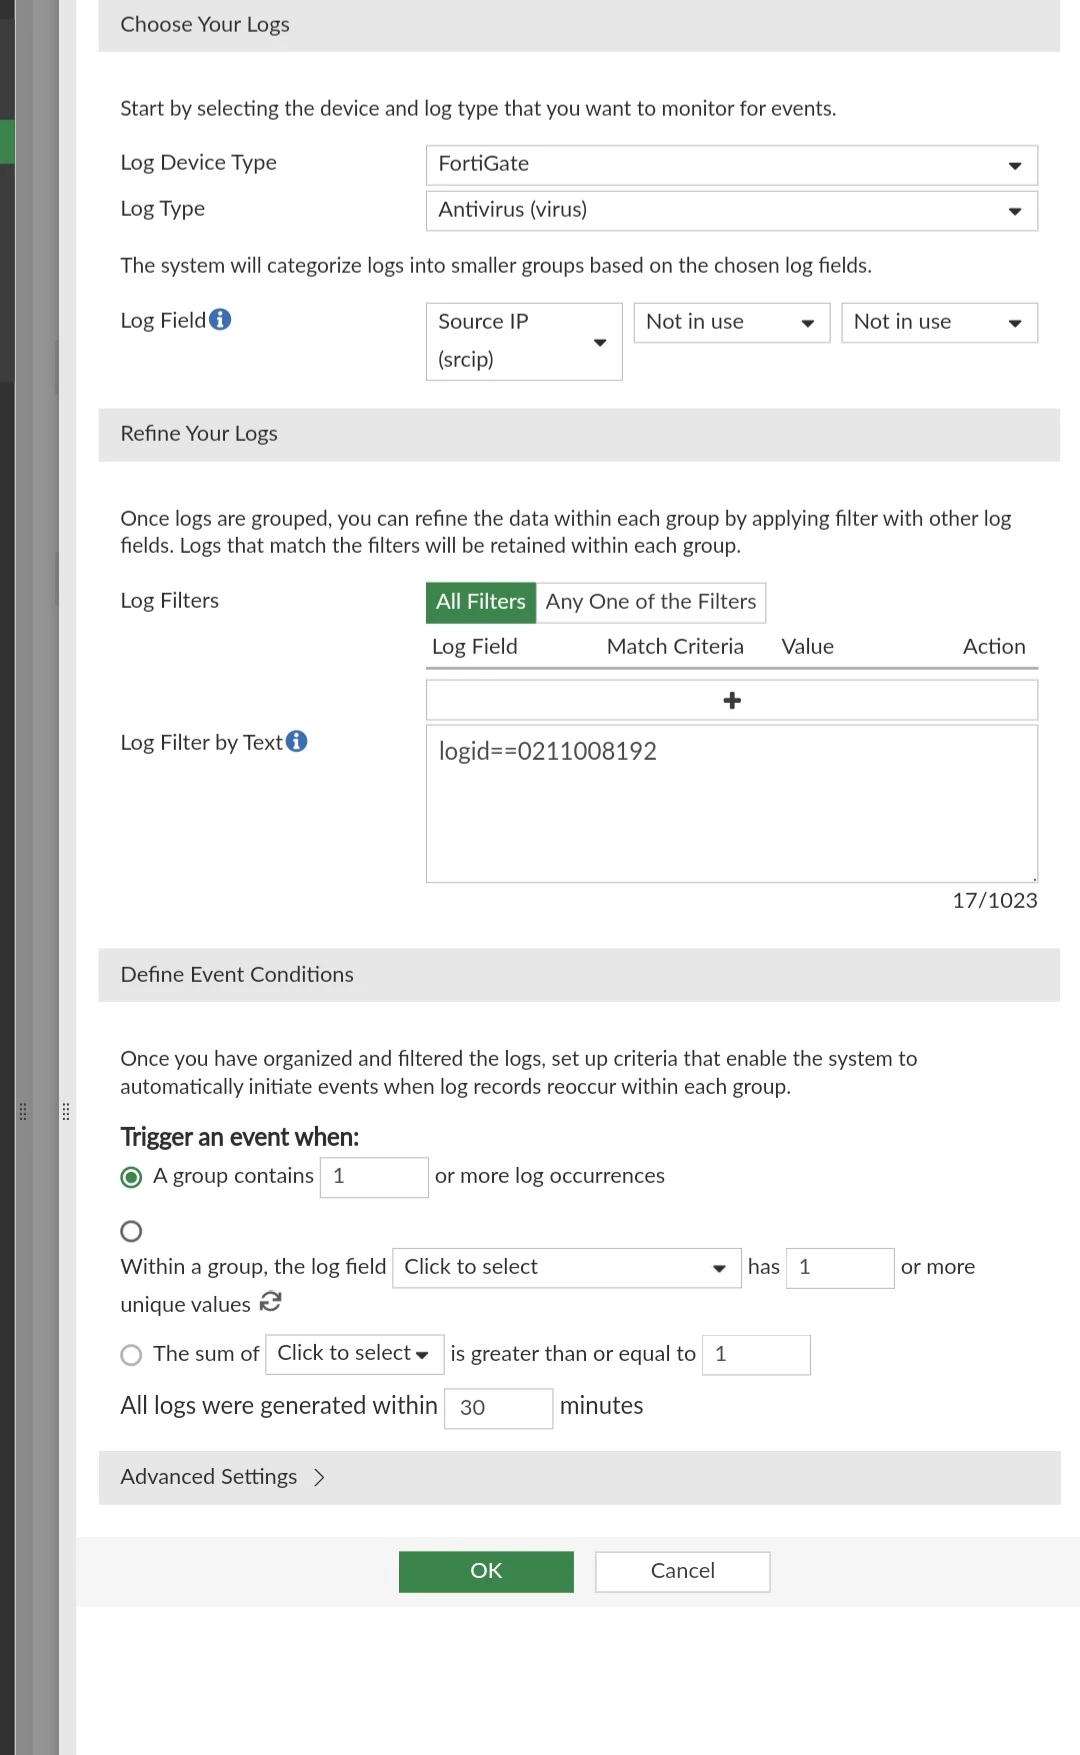This screenshot has width=1080, height=1755.
Task: Click the 'Action' column header
Action: pos(994,647)
